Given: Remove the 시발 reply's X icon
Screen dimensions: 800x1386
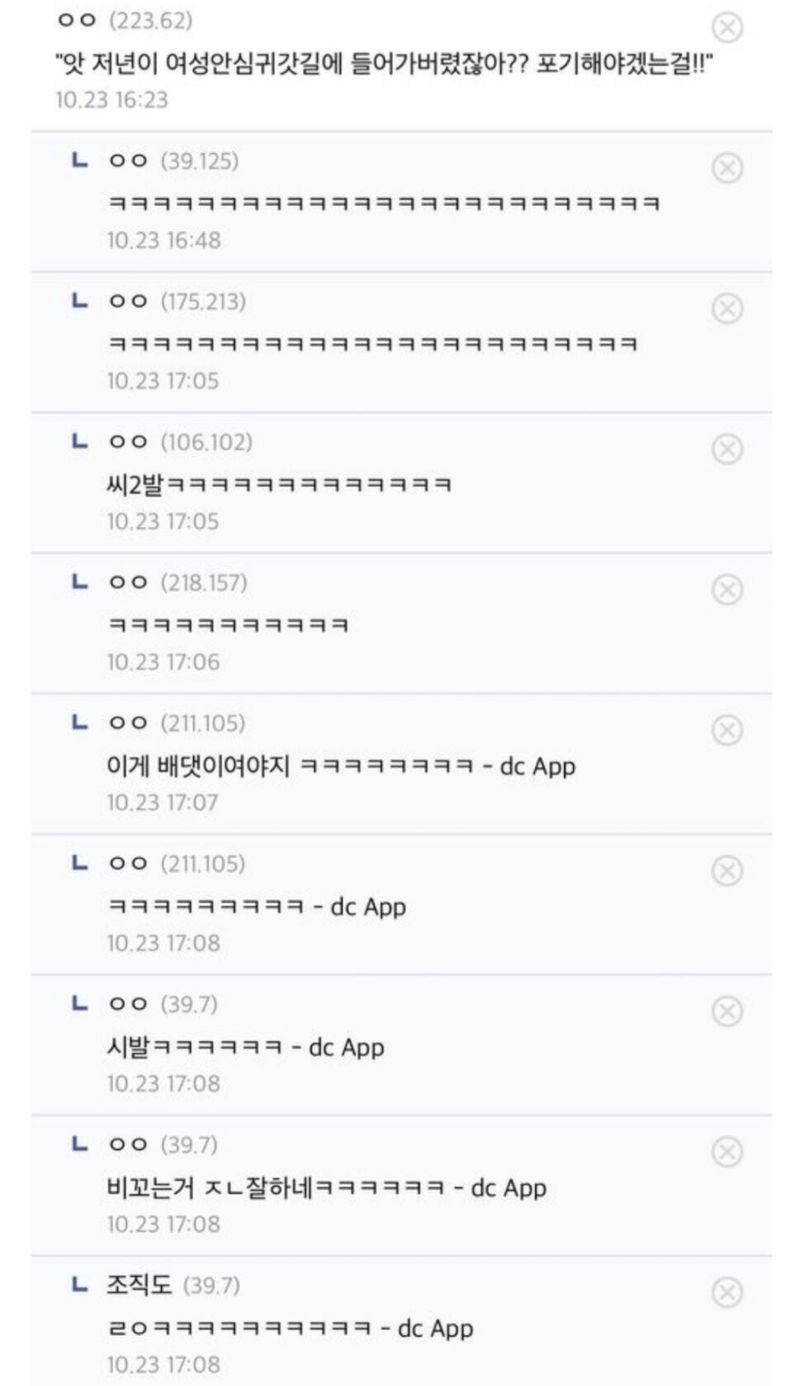Looking at the screenshot, I should pyautogui.click(x=727, y=1012).
